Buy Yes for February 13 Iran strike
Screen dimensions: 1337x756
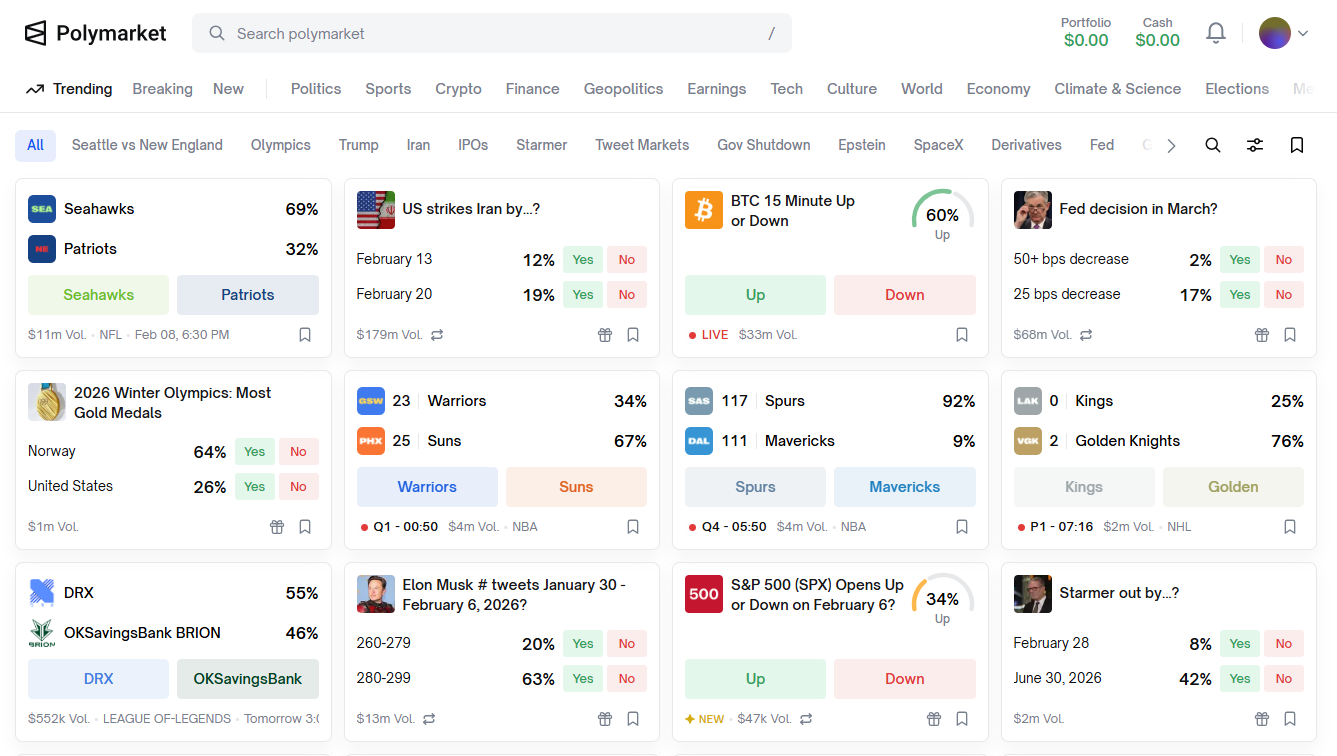coord(583,260)
